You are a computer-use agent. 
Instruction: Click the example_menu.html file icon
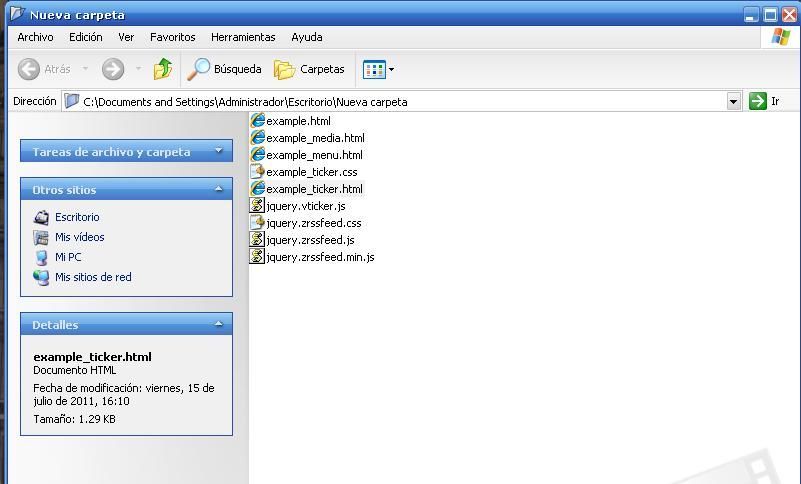click(257, 154)
